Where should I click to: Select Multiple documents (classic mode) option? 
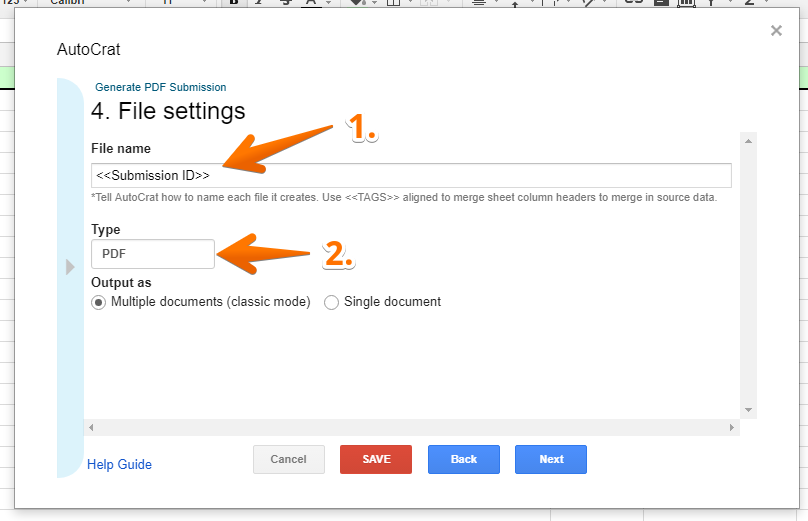point(99,302)
